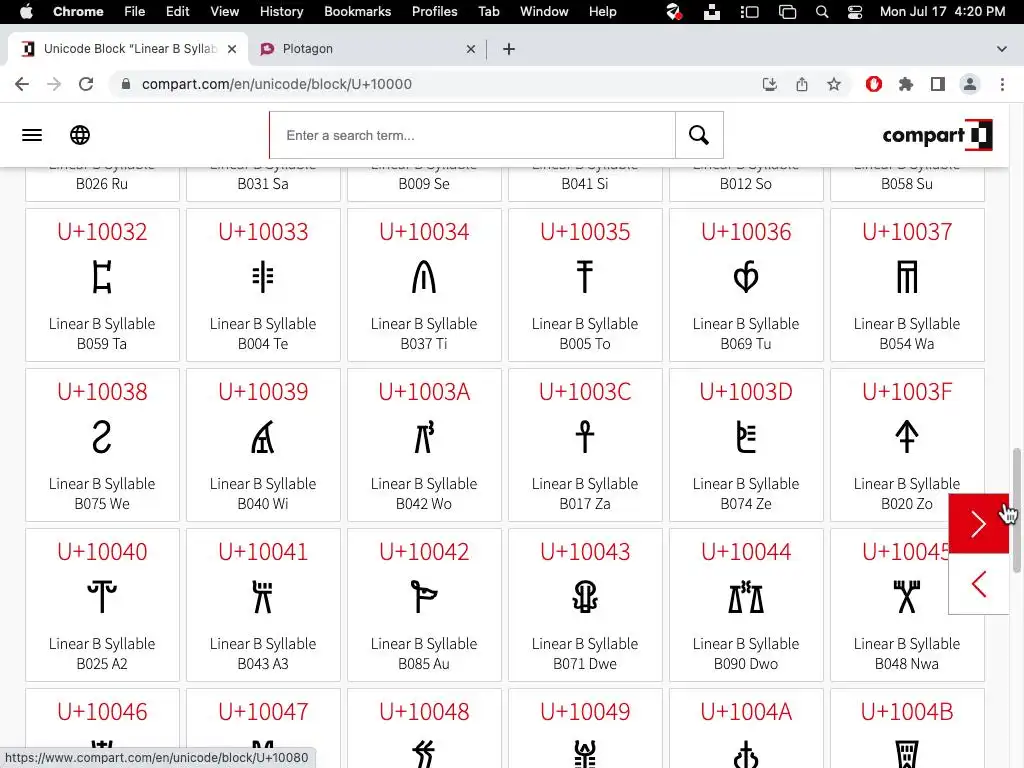This screenshot has height=768, width=1024.
Task: Open the U+10039 B040 Wi card
Action: [263, 445]
